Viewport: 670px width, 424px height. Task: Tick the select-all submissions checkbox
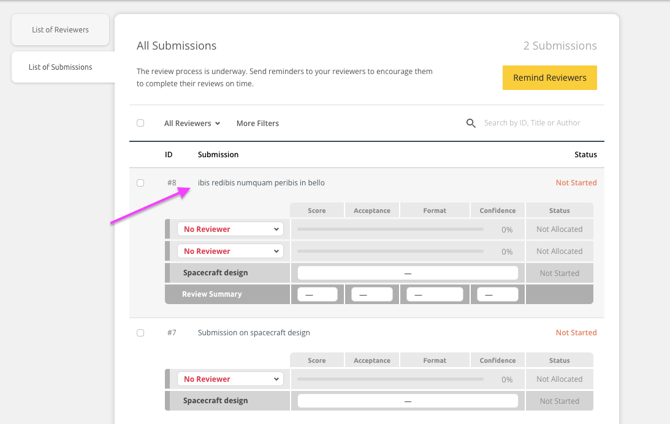[x=140, y=123]
